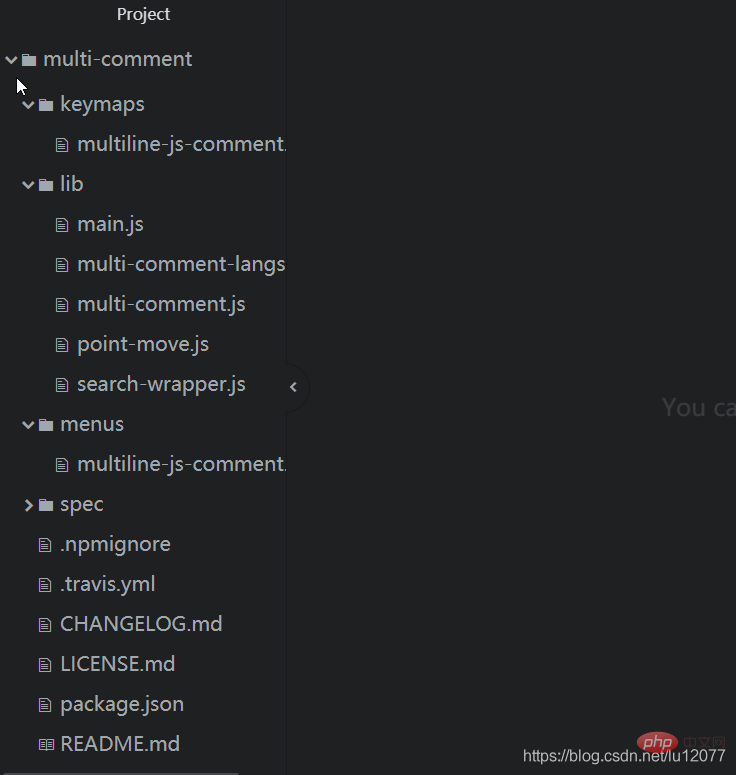Click the lib folder icon
Screen dimensions: 736x775
(x=46, y=185)
